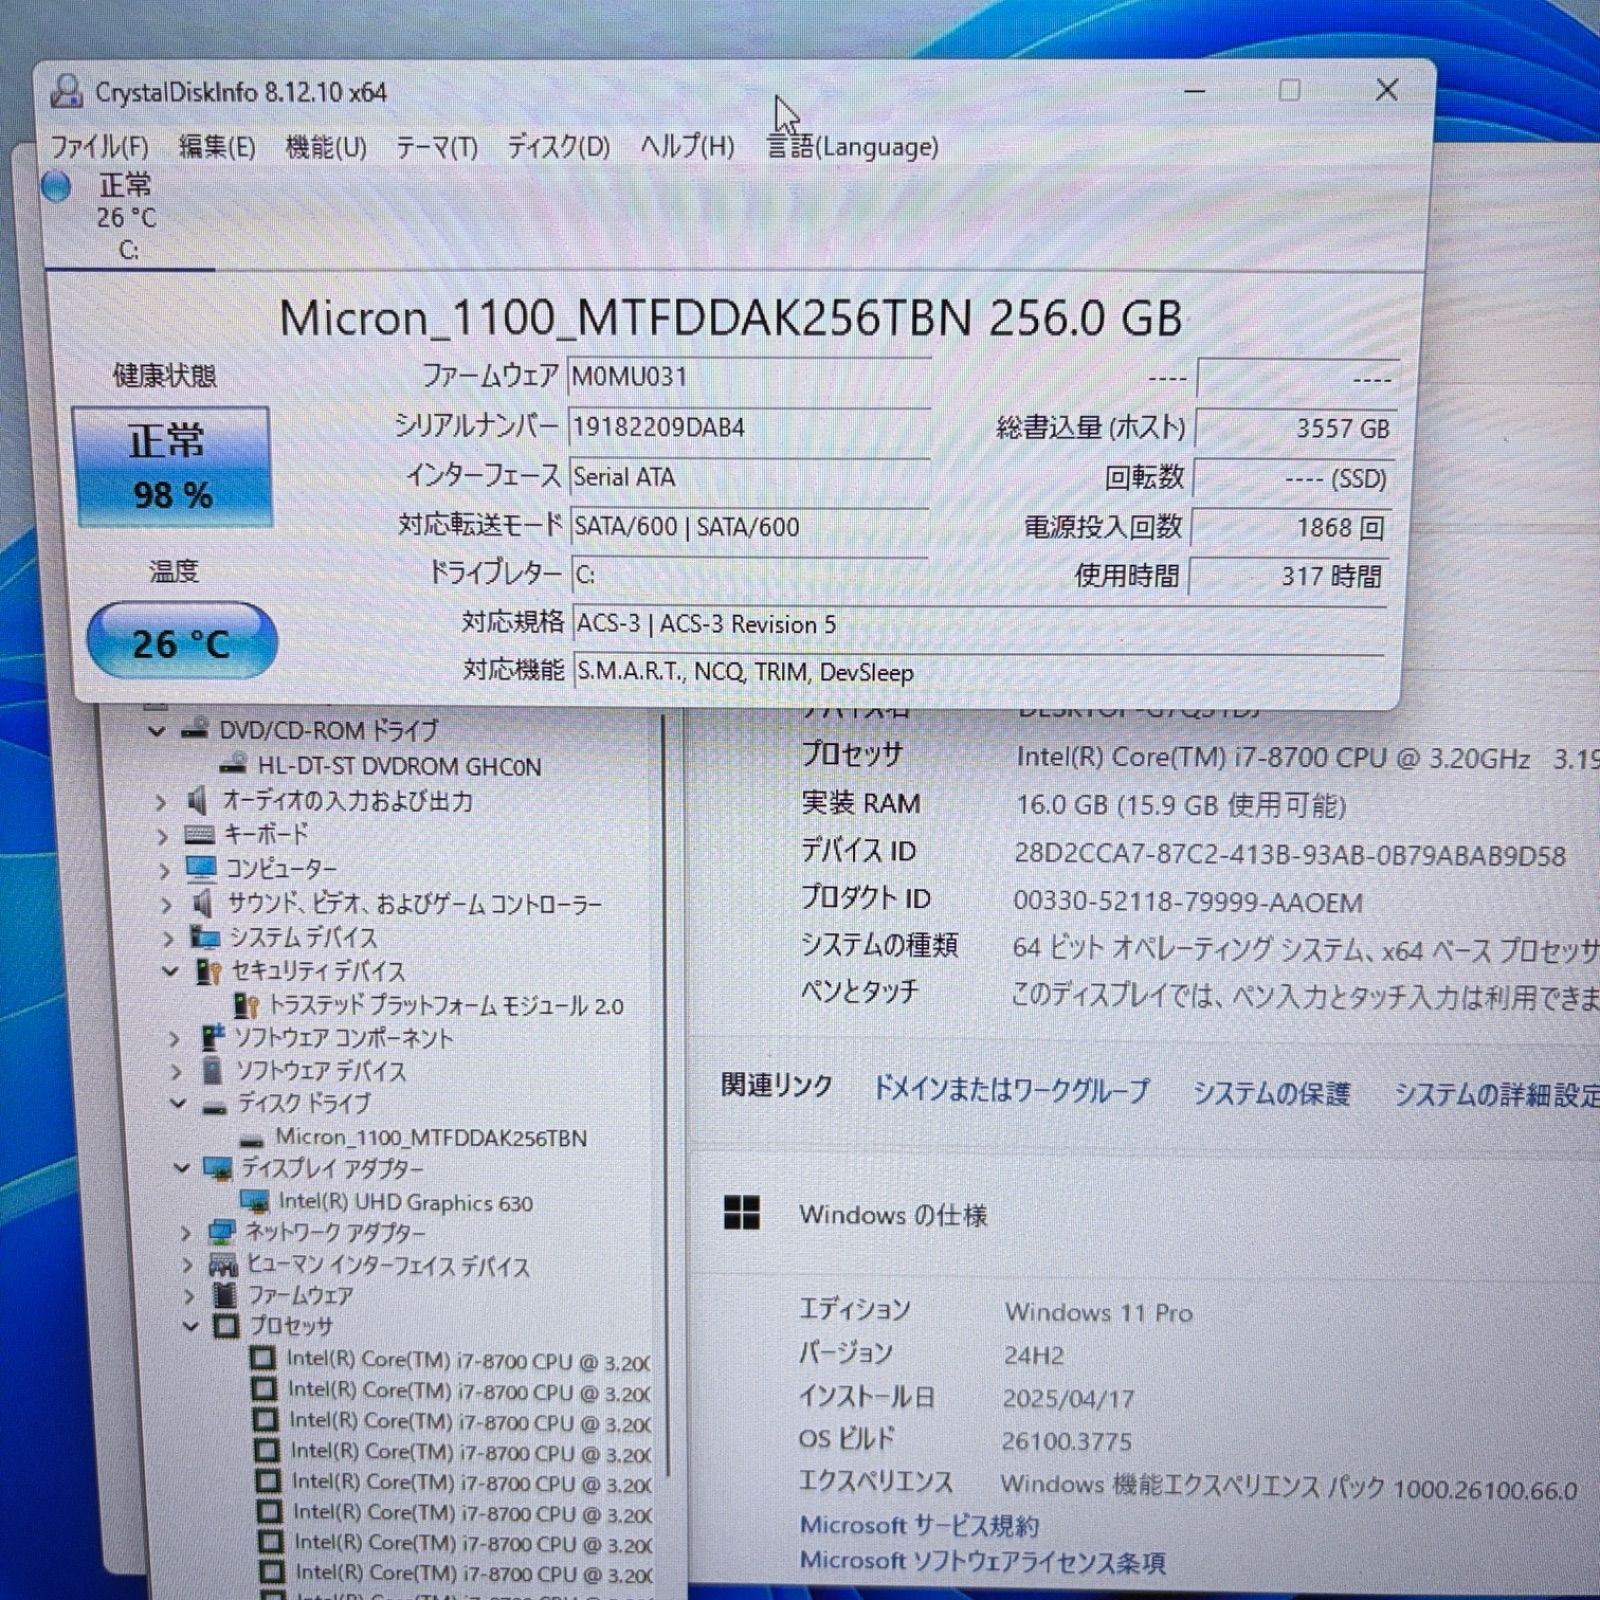The image size is (1600, 1600).
Task: Expand the ネットワーク アダプター node
Action: click(x=185, y=1234)
